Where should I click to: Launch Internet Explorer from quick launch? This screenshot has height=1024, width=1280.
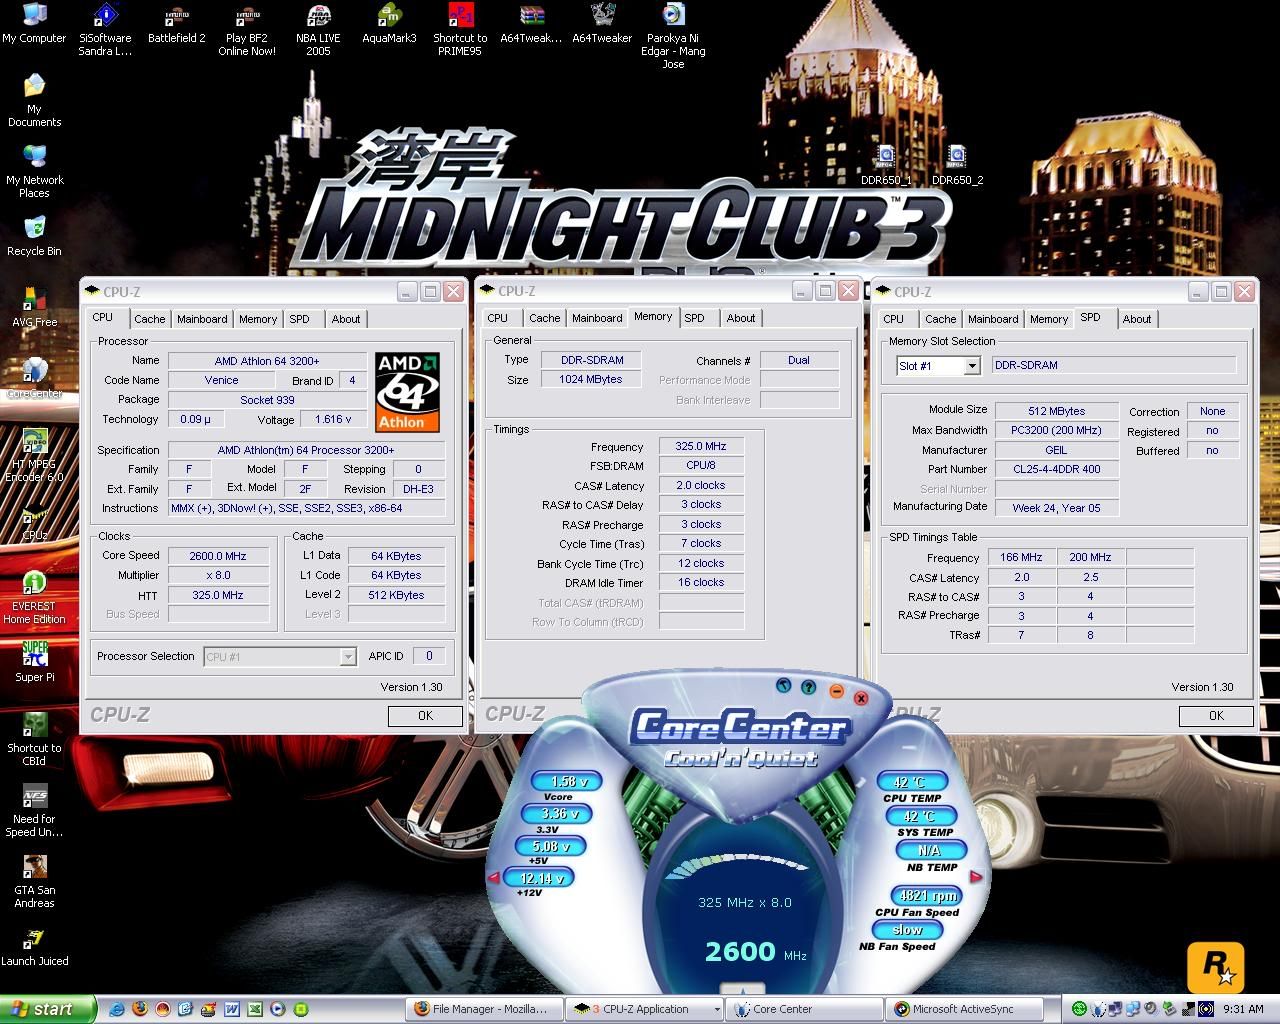point(118,1009)
